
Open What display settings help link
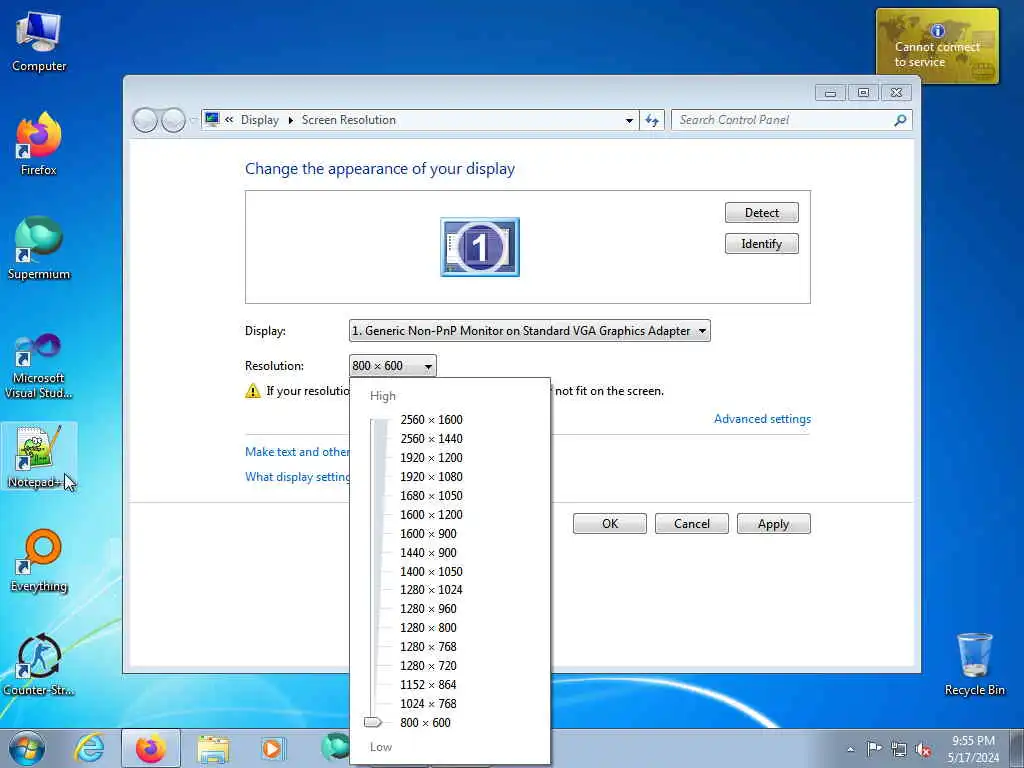click(297, 477)
